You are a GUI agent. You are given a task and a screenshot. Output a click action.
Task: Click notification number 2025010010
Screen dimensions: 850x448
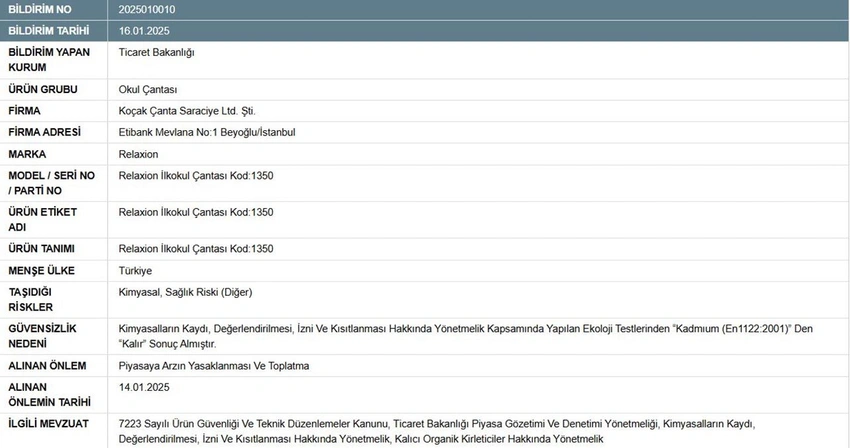[x=147, y=9]
